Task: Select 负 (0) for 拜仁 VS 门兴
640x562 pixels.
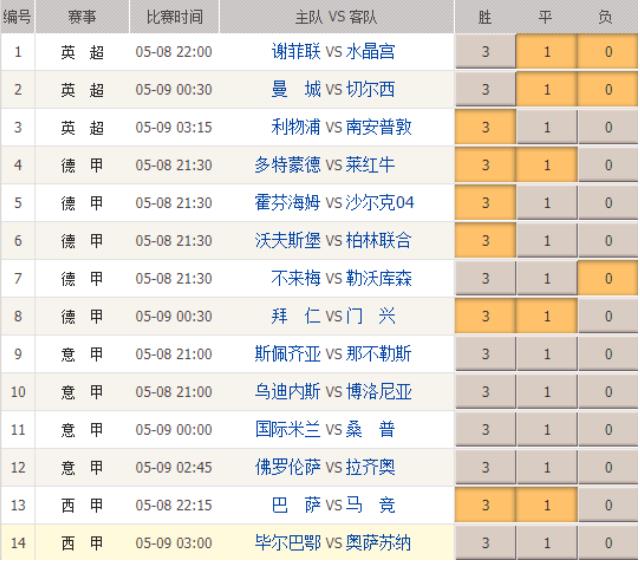Action: point(608,316)
